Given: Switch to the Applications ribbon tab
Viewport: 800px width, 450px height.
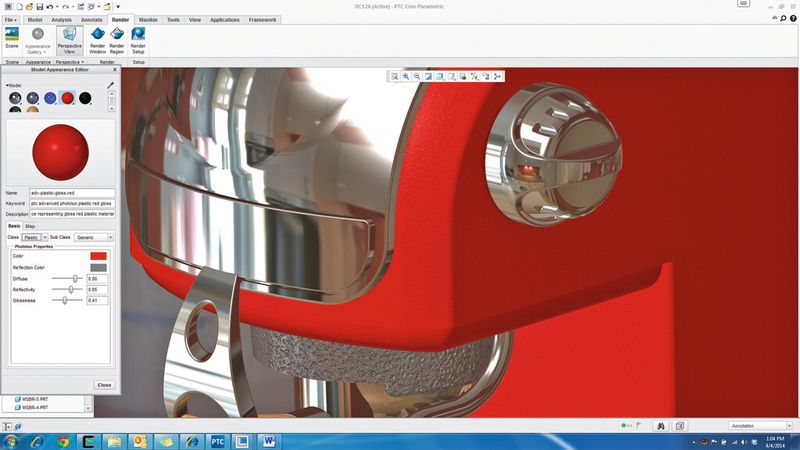Looking at the screenshot, I should [x=224, y=20].
